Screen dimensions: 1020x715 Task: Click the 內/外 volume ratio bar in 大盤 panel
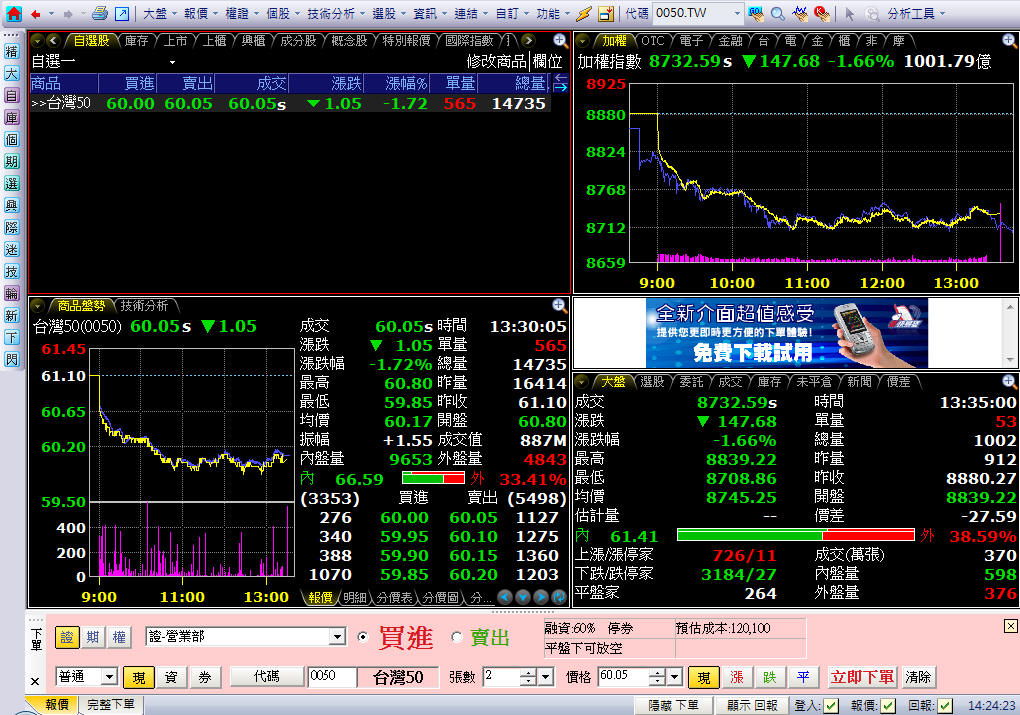[x=795, y=535]
